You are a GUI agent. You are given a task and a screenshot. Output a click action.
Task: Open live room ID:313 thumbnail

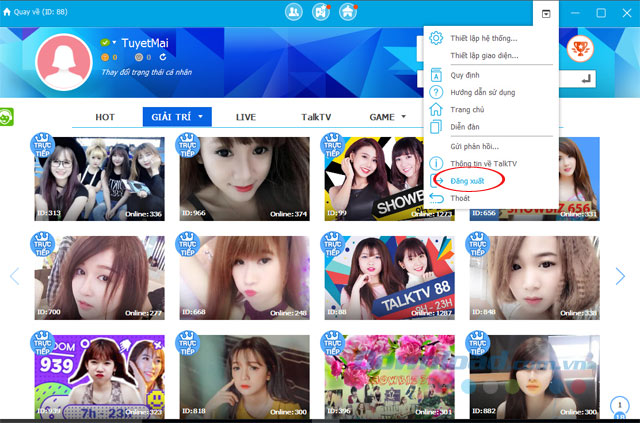pos(100,179)
